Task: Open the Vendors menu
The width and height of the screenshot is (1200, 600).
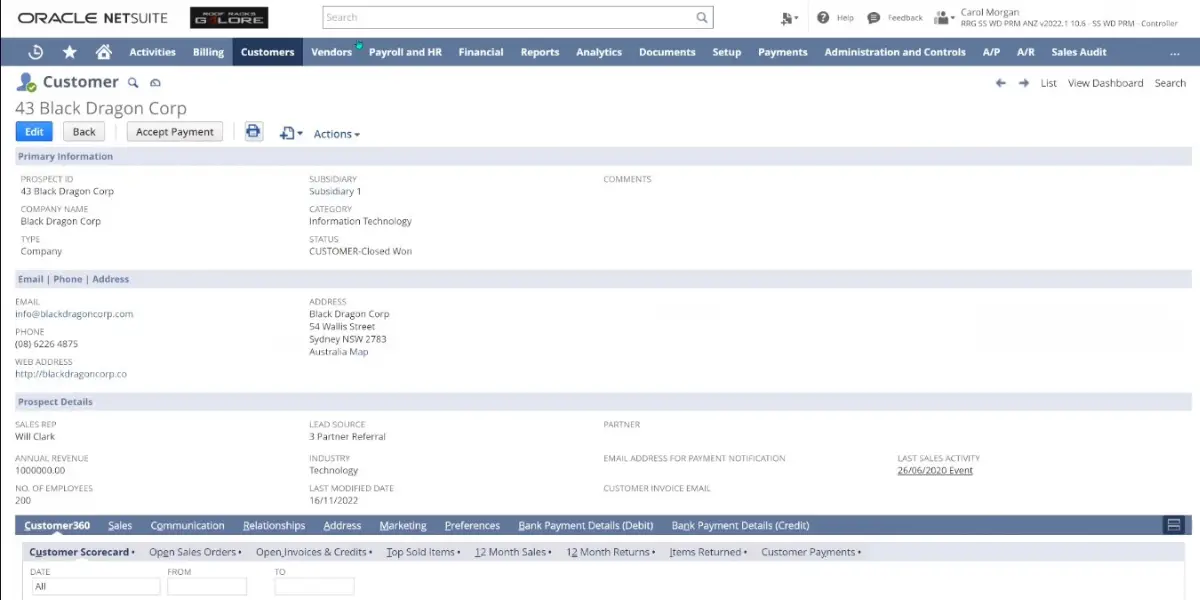Action: pos(331,52)
